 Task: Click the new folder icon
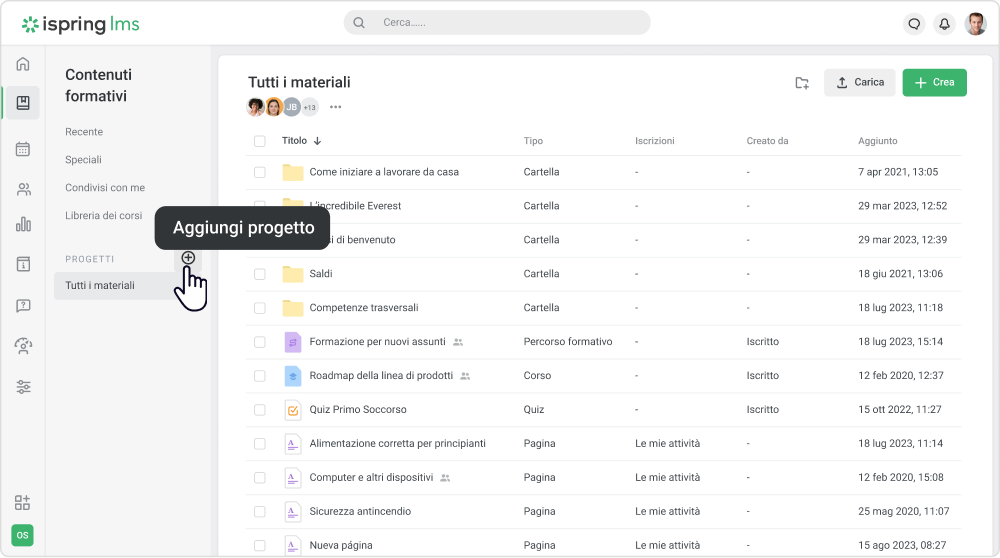click(x=802, y=83)
